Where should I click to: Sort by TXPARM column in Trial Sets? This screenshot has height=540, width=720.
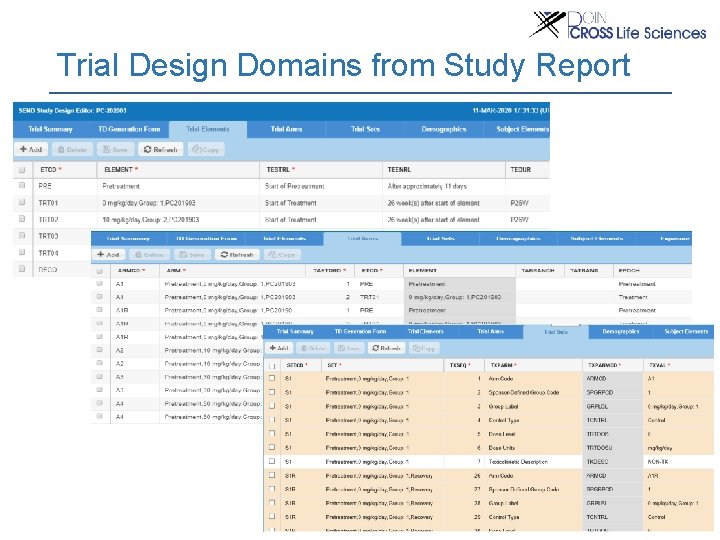[x=503, y=365]
